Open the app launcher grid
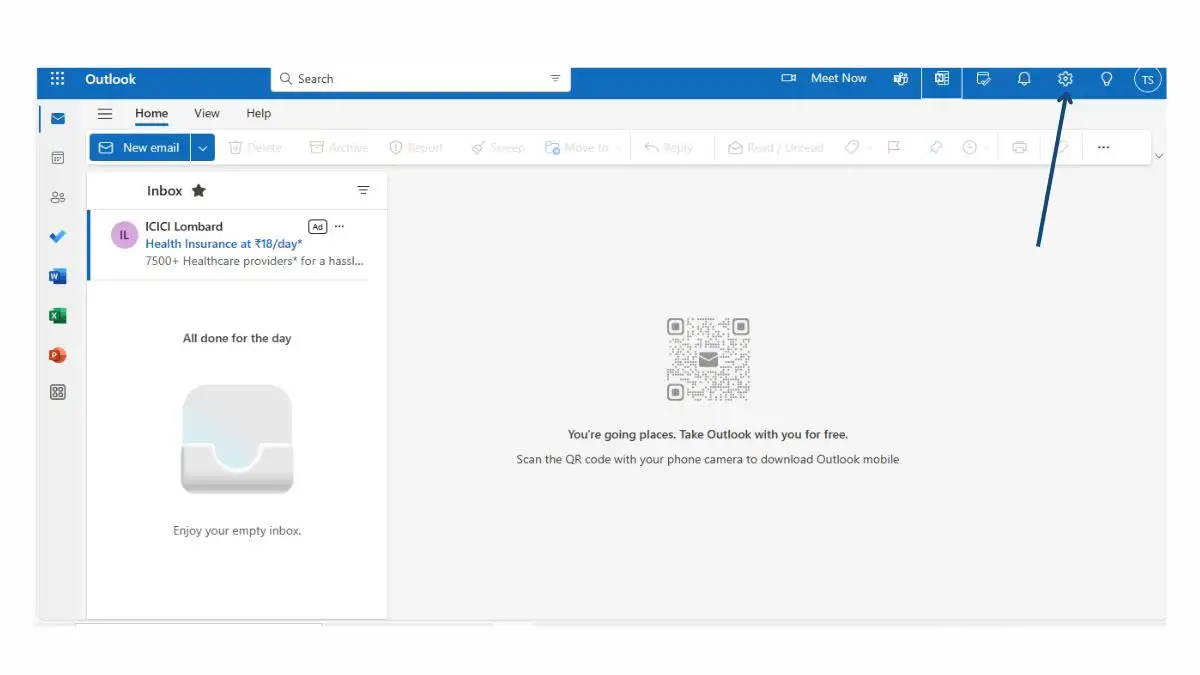This screenshot has width=1200, height=675. pos(57,79)
